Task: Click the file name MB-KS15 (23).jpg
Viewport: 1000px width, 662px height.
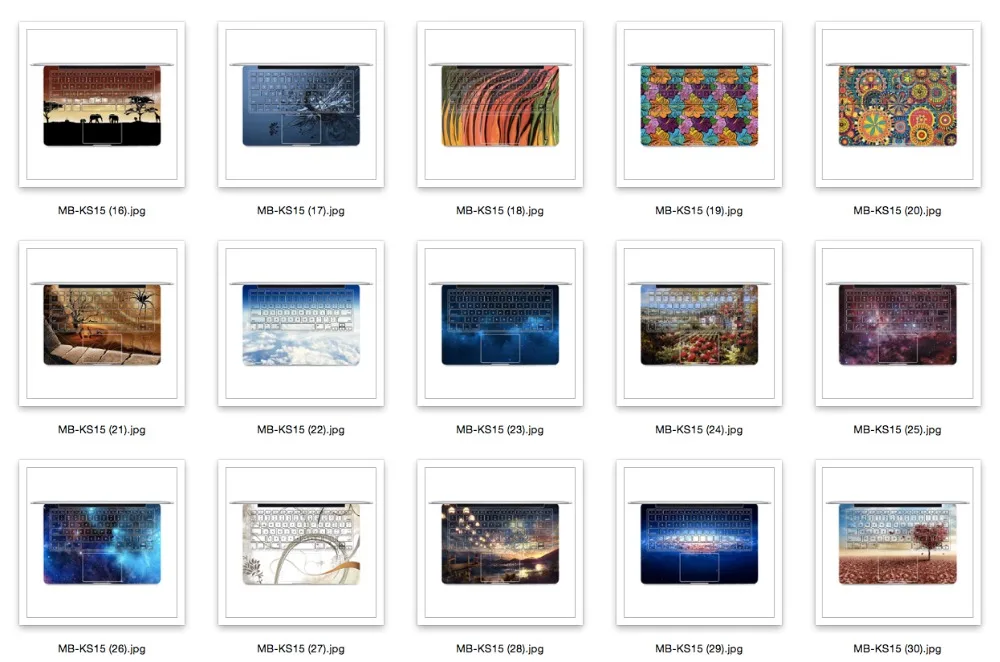Action: [500, 430]
